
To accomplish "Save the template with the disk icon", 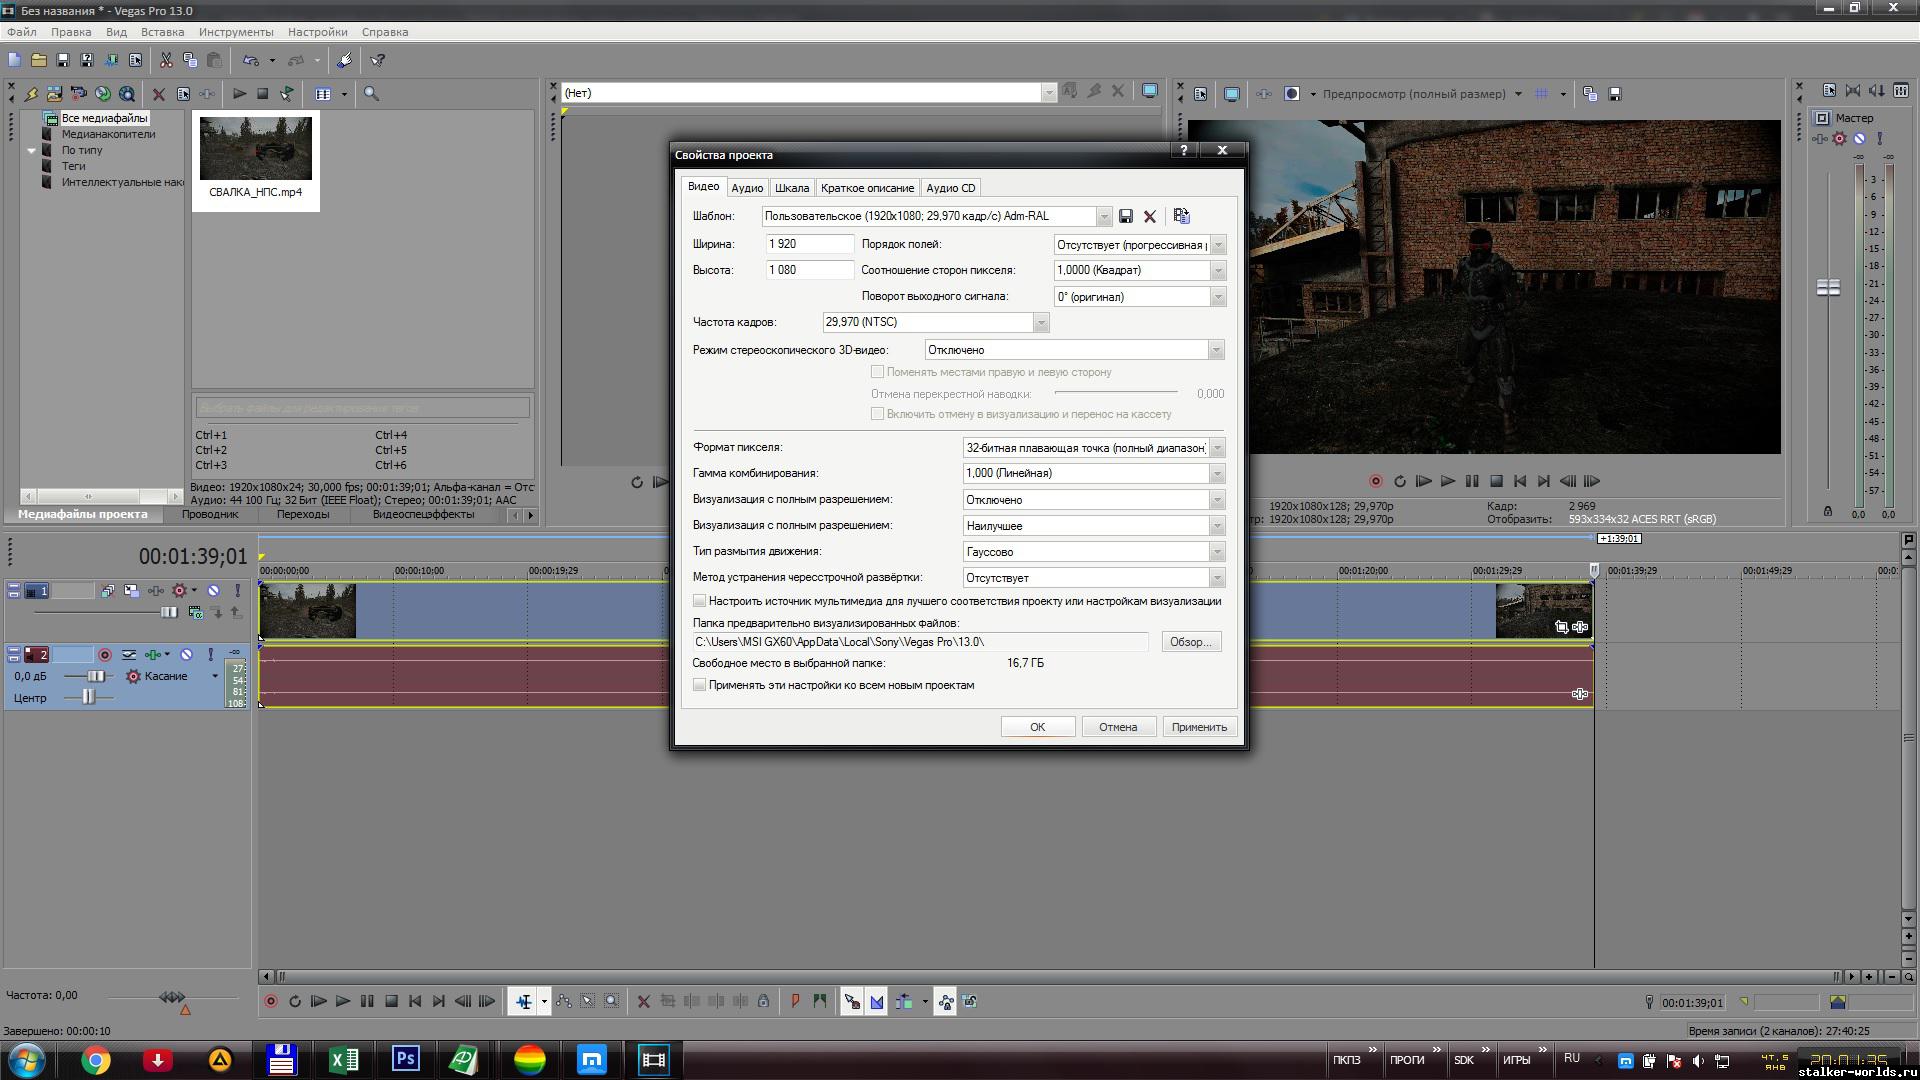I will (1126, 216).
